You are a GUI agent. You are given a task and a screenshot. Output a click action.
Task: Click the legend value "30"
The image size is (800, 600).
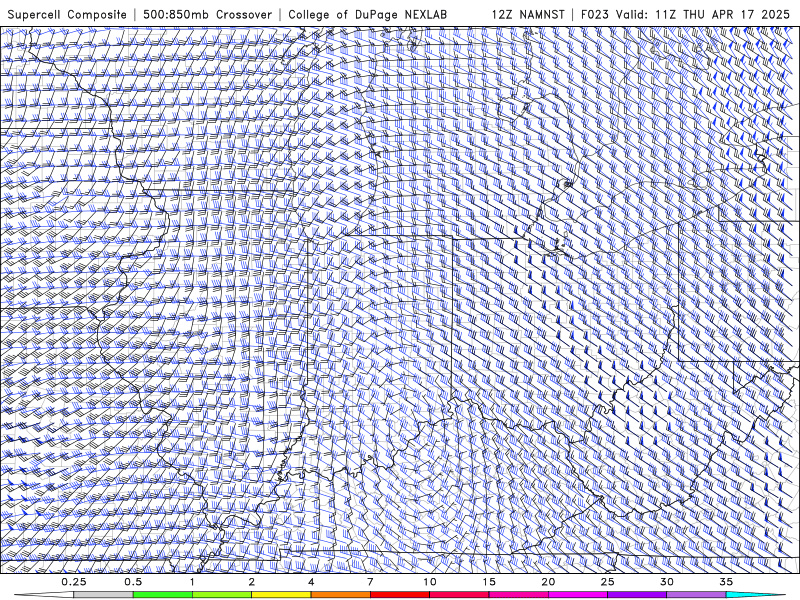pos(667,582)
